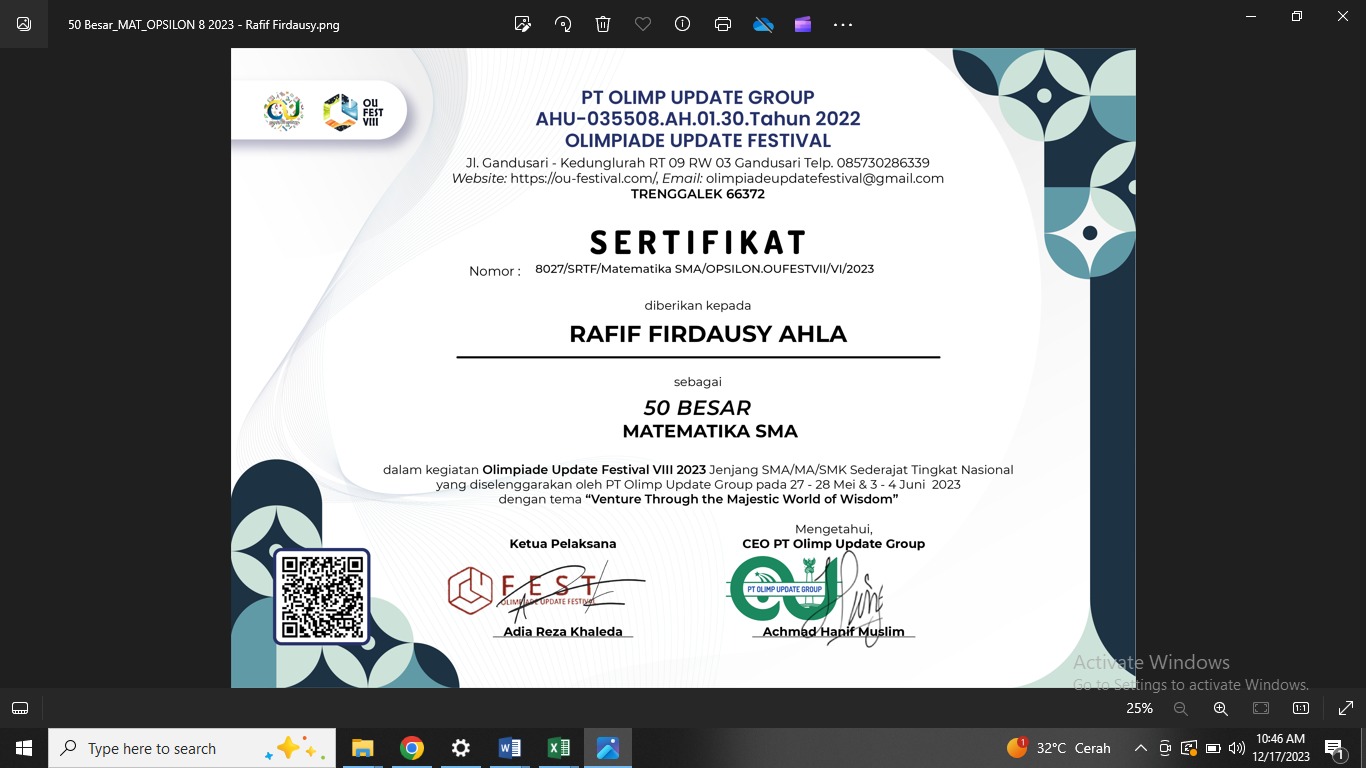Minimize the Photos window

[x=1250, y=16]
